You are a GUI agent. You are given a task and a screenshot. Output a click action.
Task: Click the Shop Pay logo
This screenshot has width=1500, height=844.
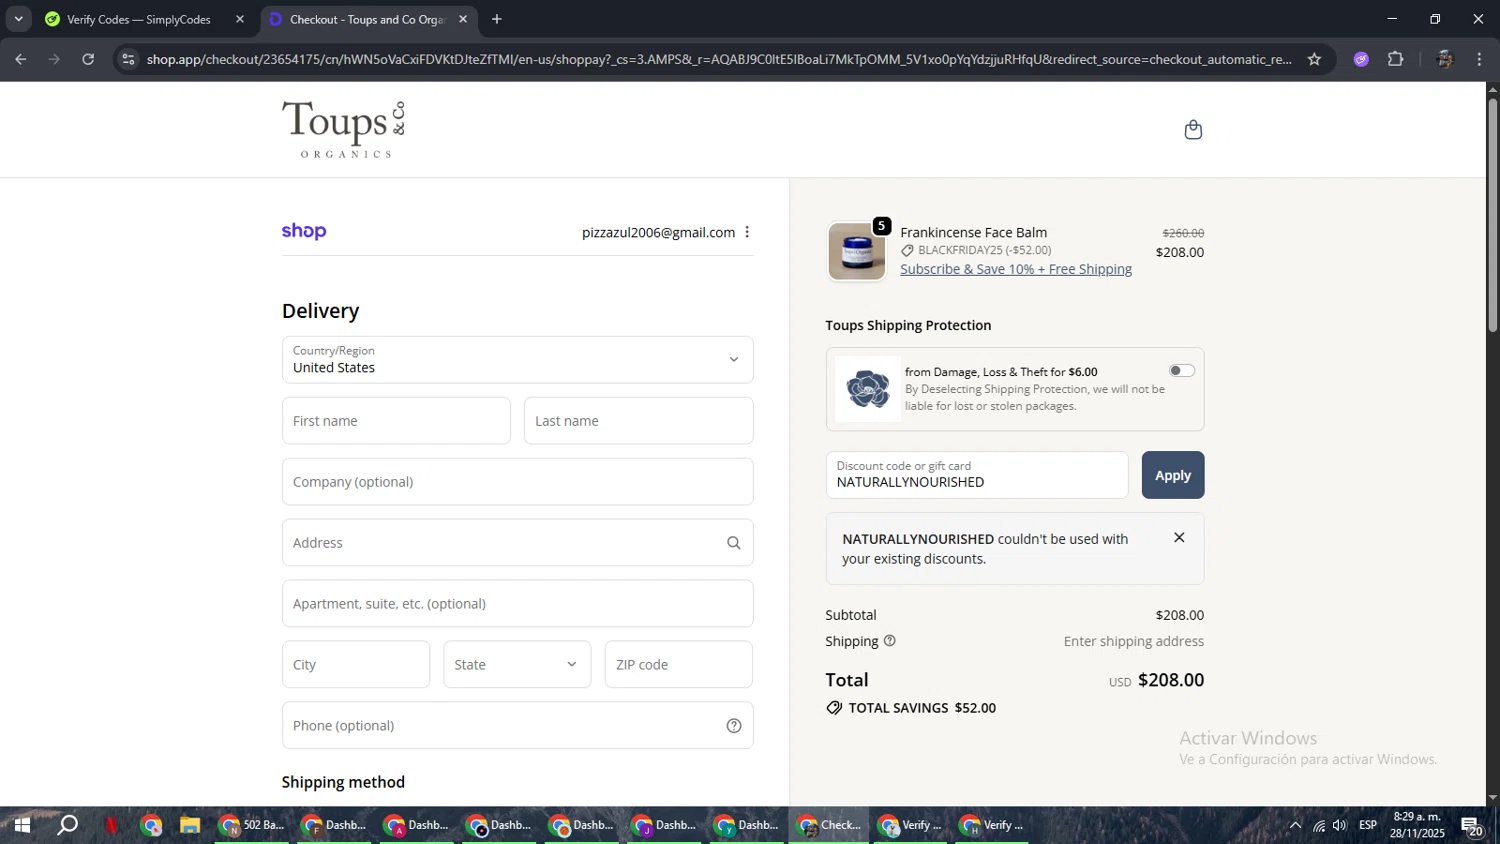point(304,231)
